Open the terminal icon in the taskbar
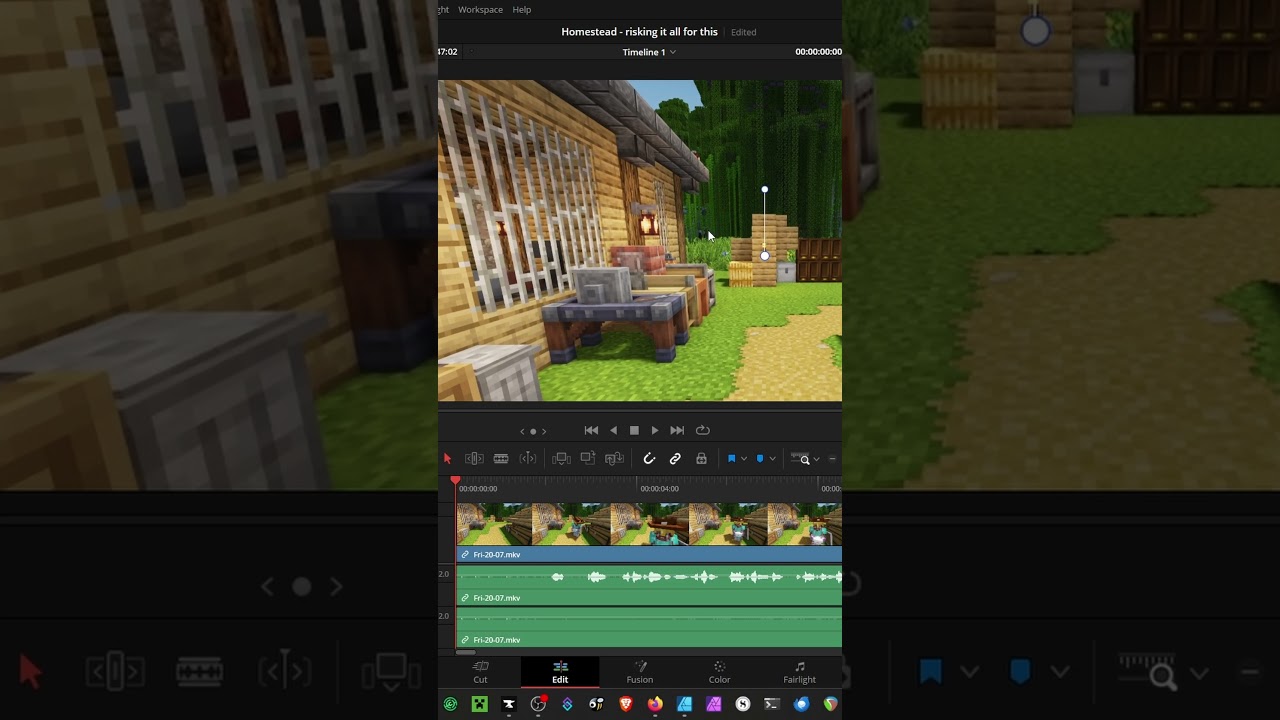Screen dimensions: 1280x720 point(772,704)
